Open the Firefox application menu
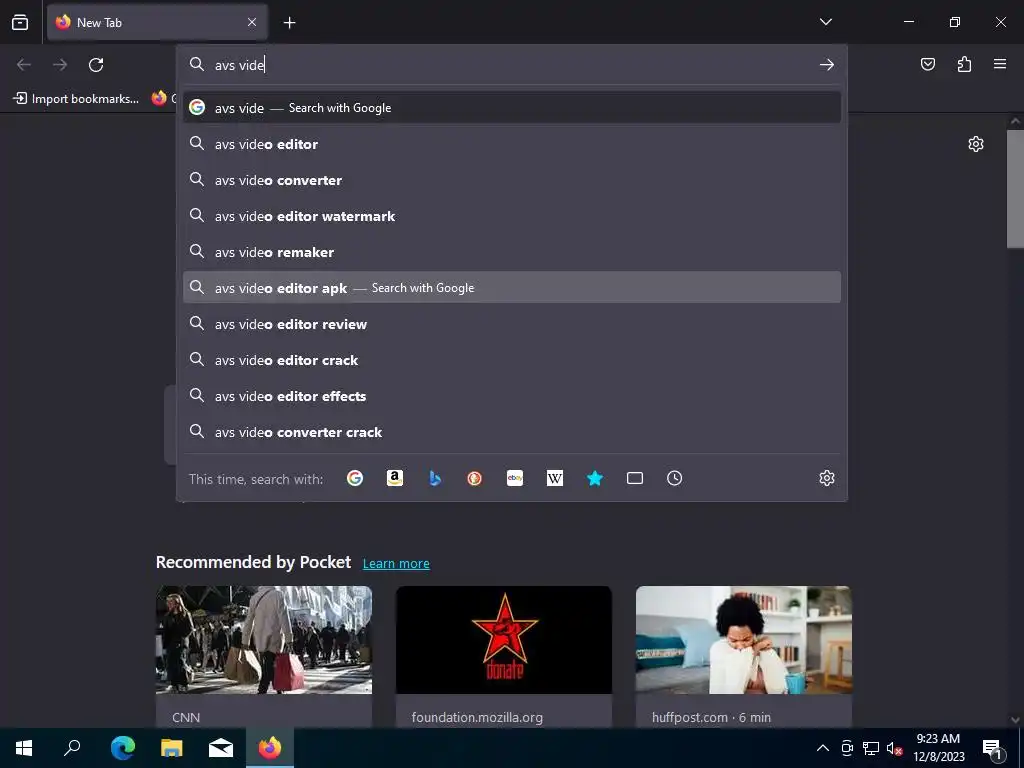The height and width of the screenshot is (768, 1024). coord(1000,64)
